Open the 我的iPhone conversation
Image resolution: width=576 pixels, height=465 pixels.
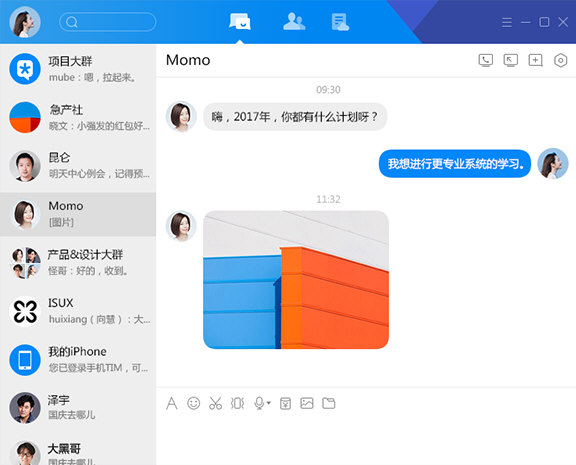78,360
